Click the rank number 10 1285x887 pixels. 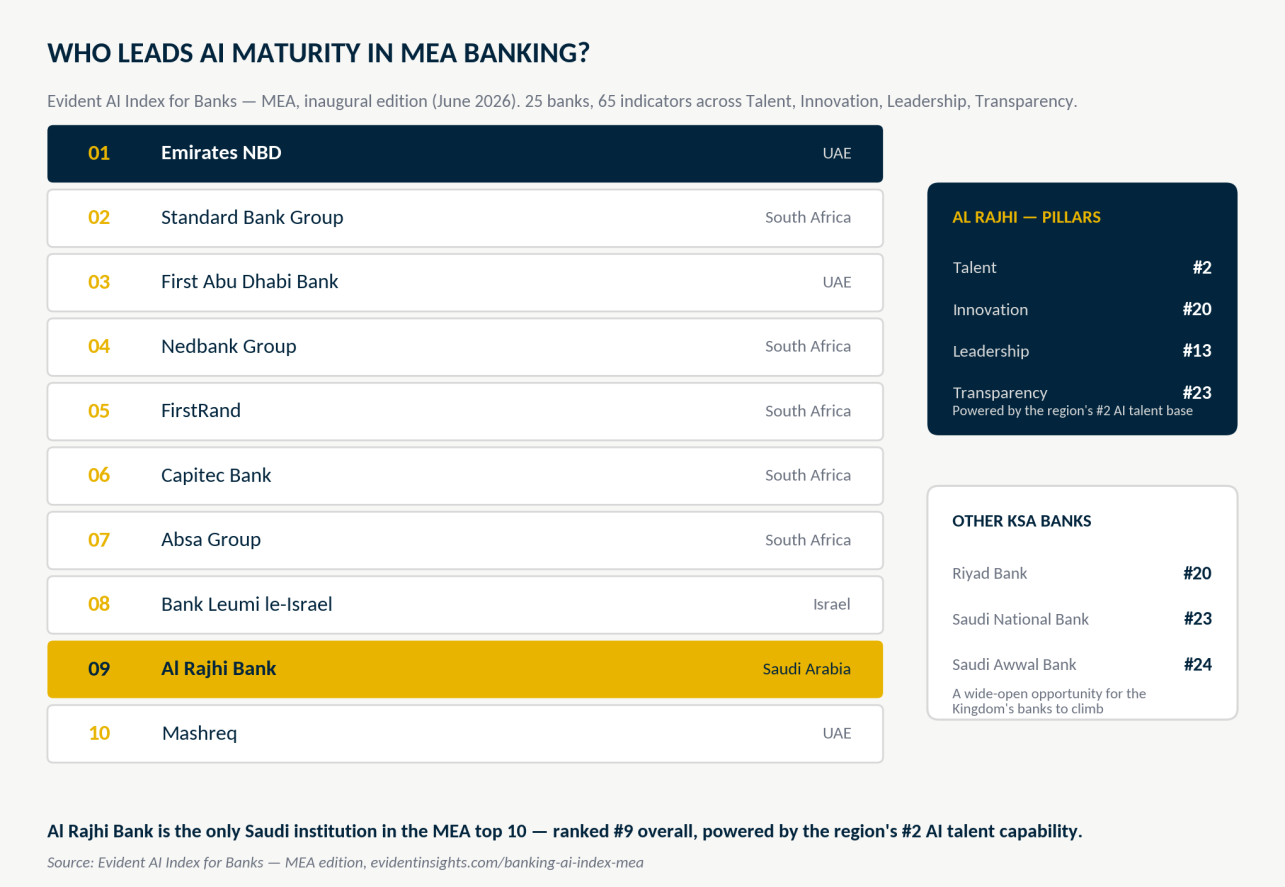(99, 734)
